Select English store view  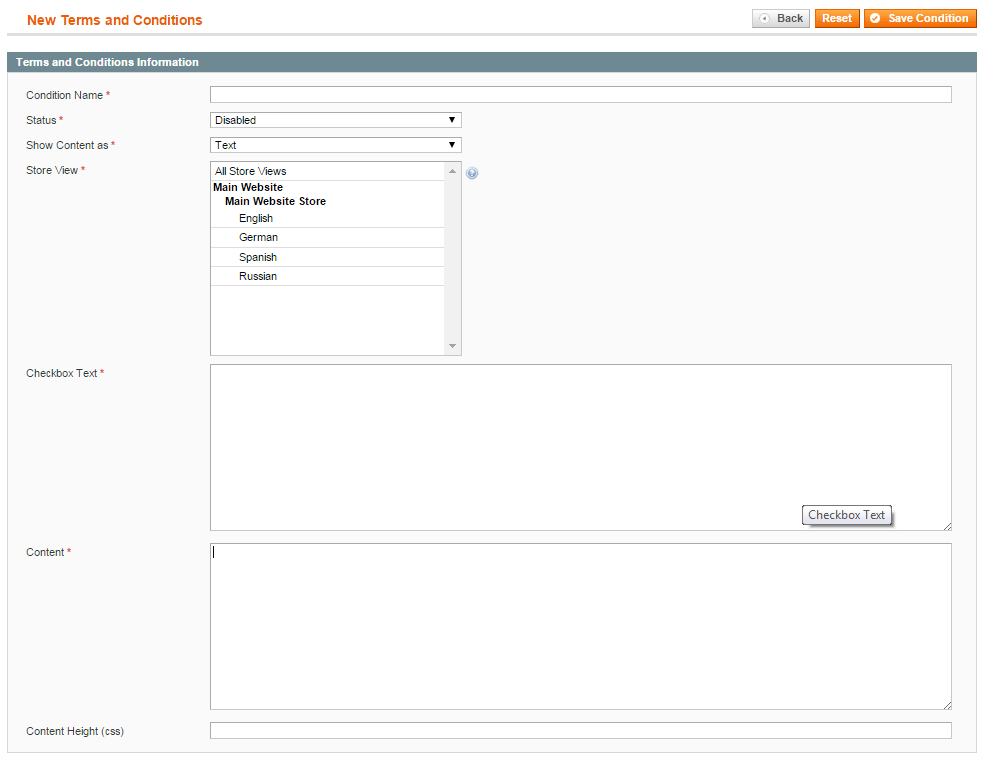point(327,218)
